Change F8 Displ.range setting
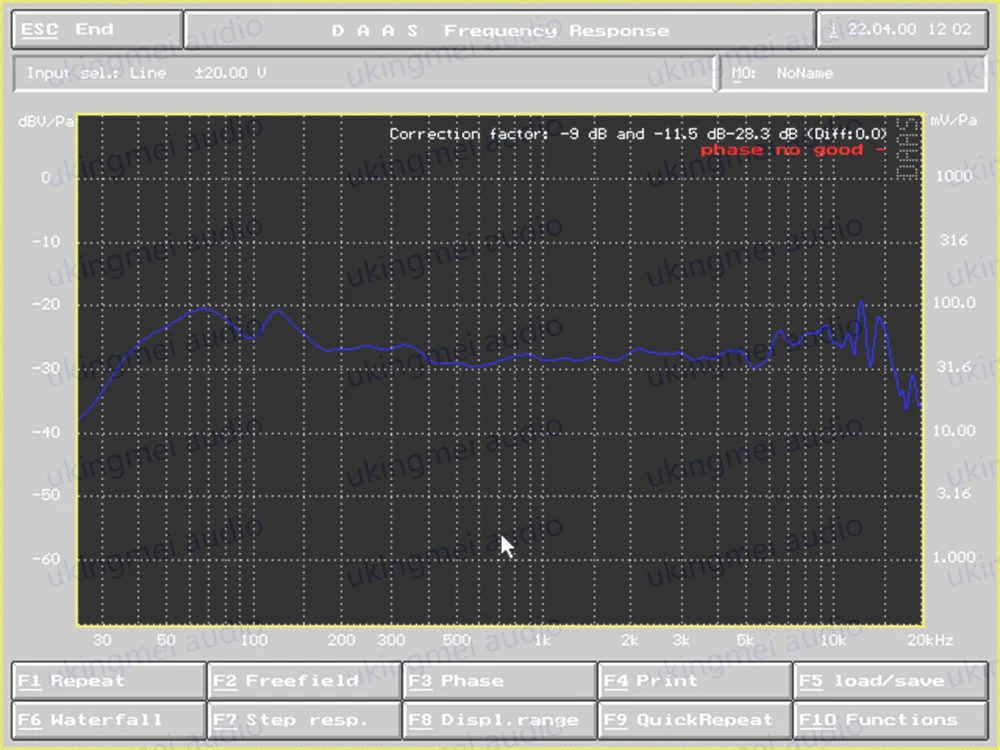1000x750 pixels. point(500,720)
